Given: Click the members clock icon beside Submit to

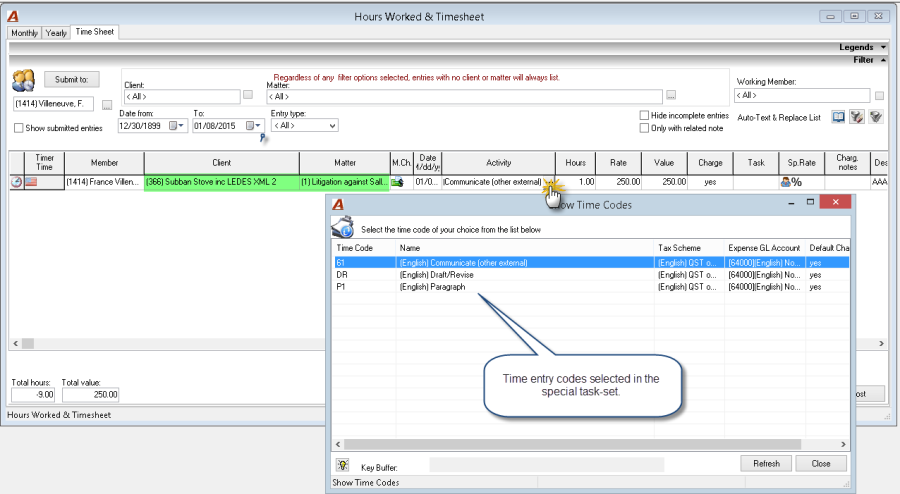Looking at the screenshot, I should [24, 81].
